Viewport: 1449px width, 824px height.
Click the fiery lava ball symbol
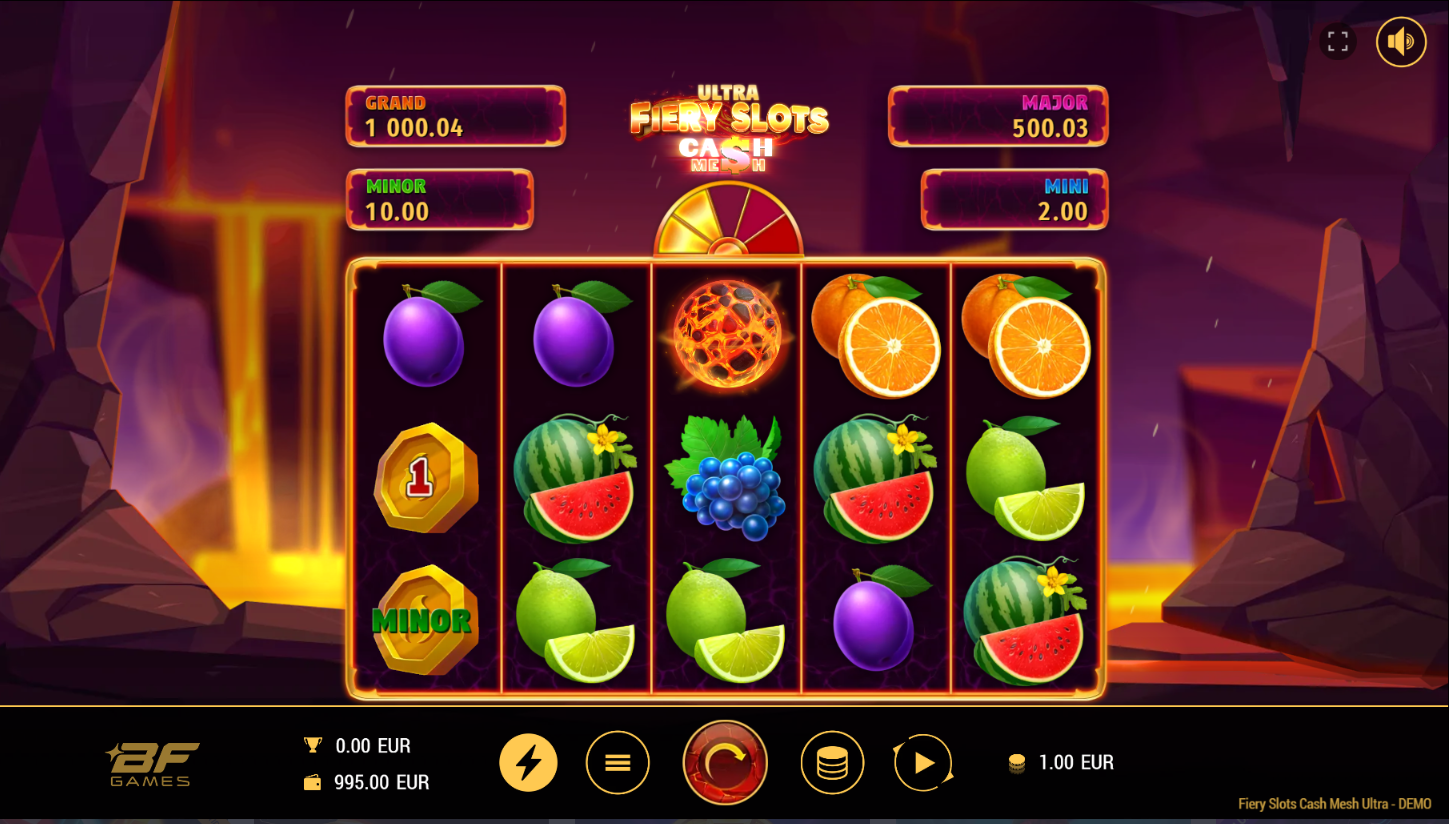727,333
